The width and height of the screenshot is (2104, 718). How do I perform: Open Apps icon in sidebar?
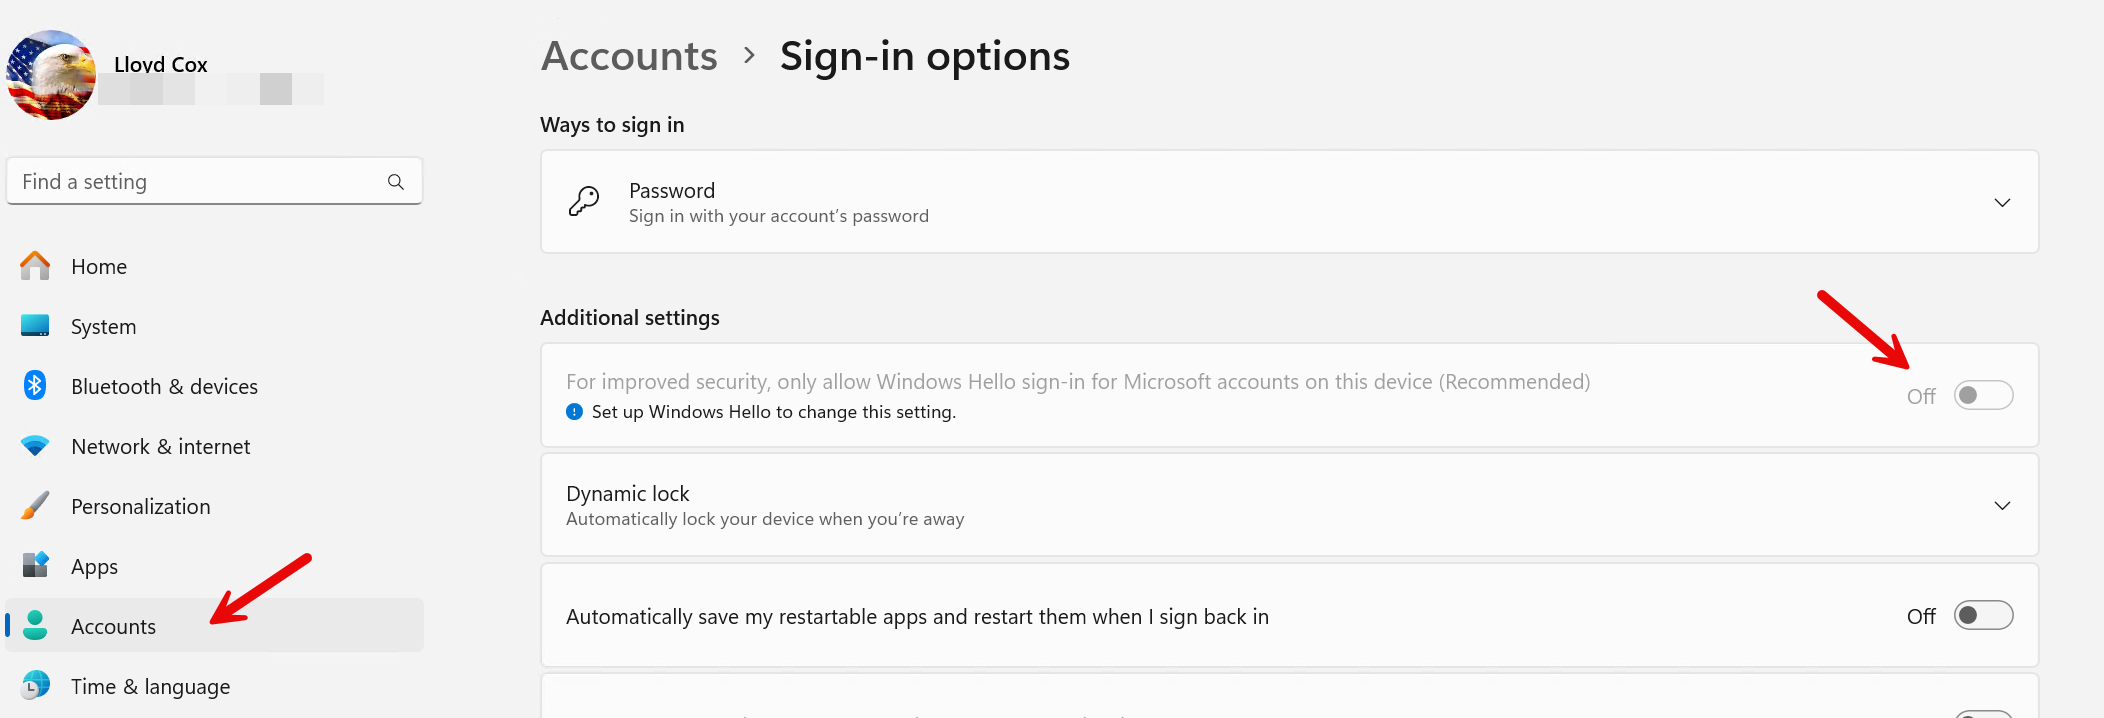tap(35, 566)
